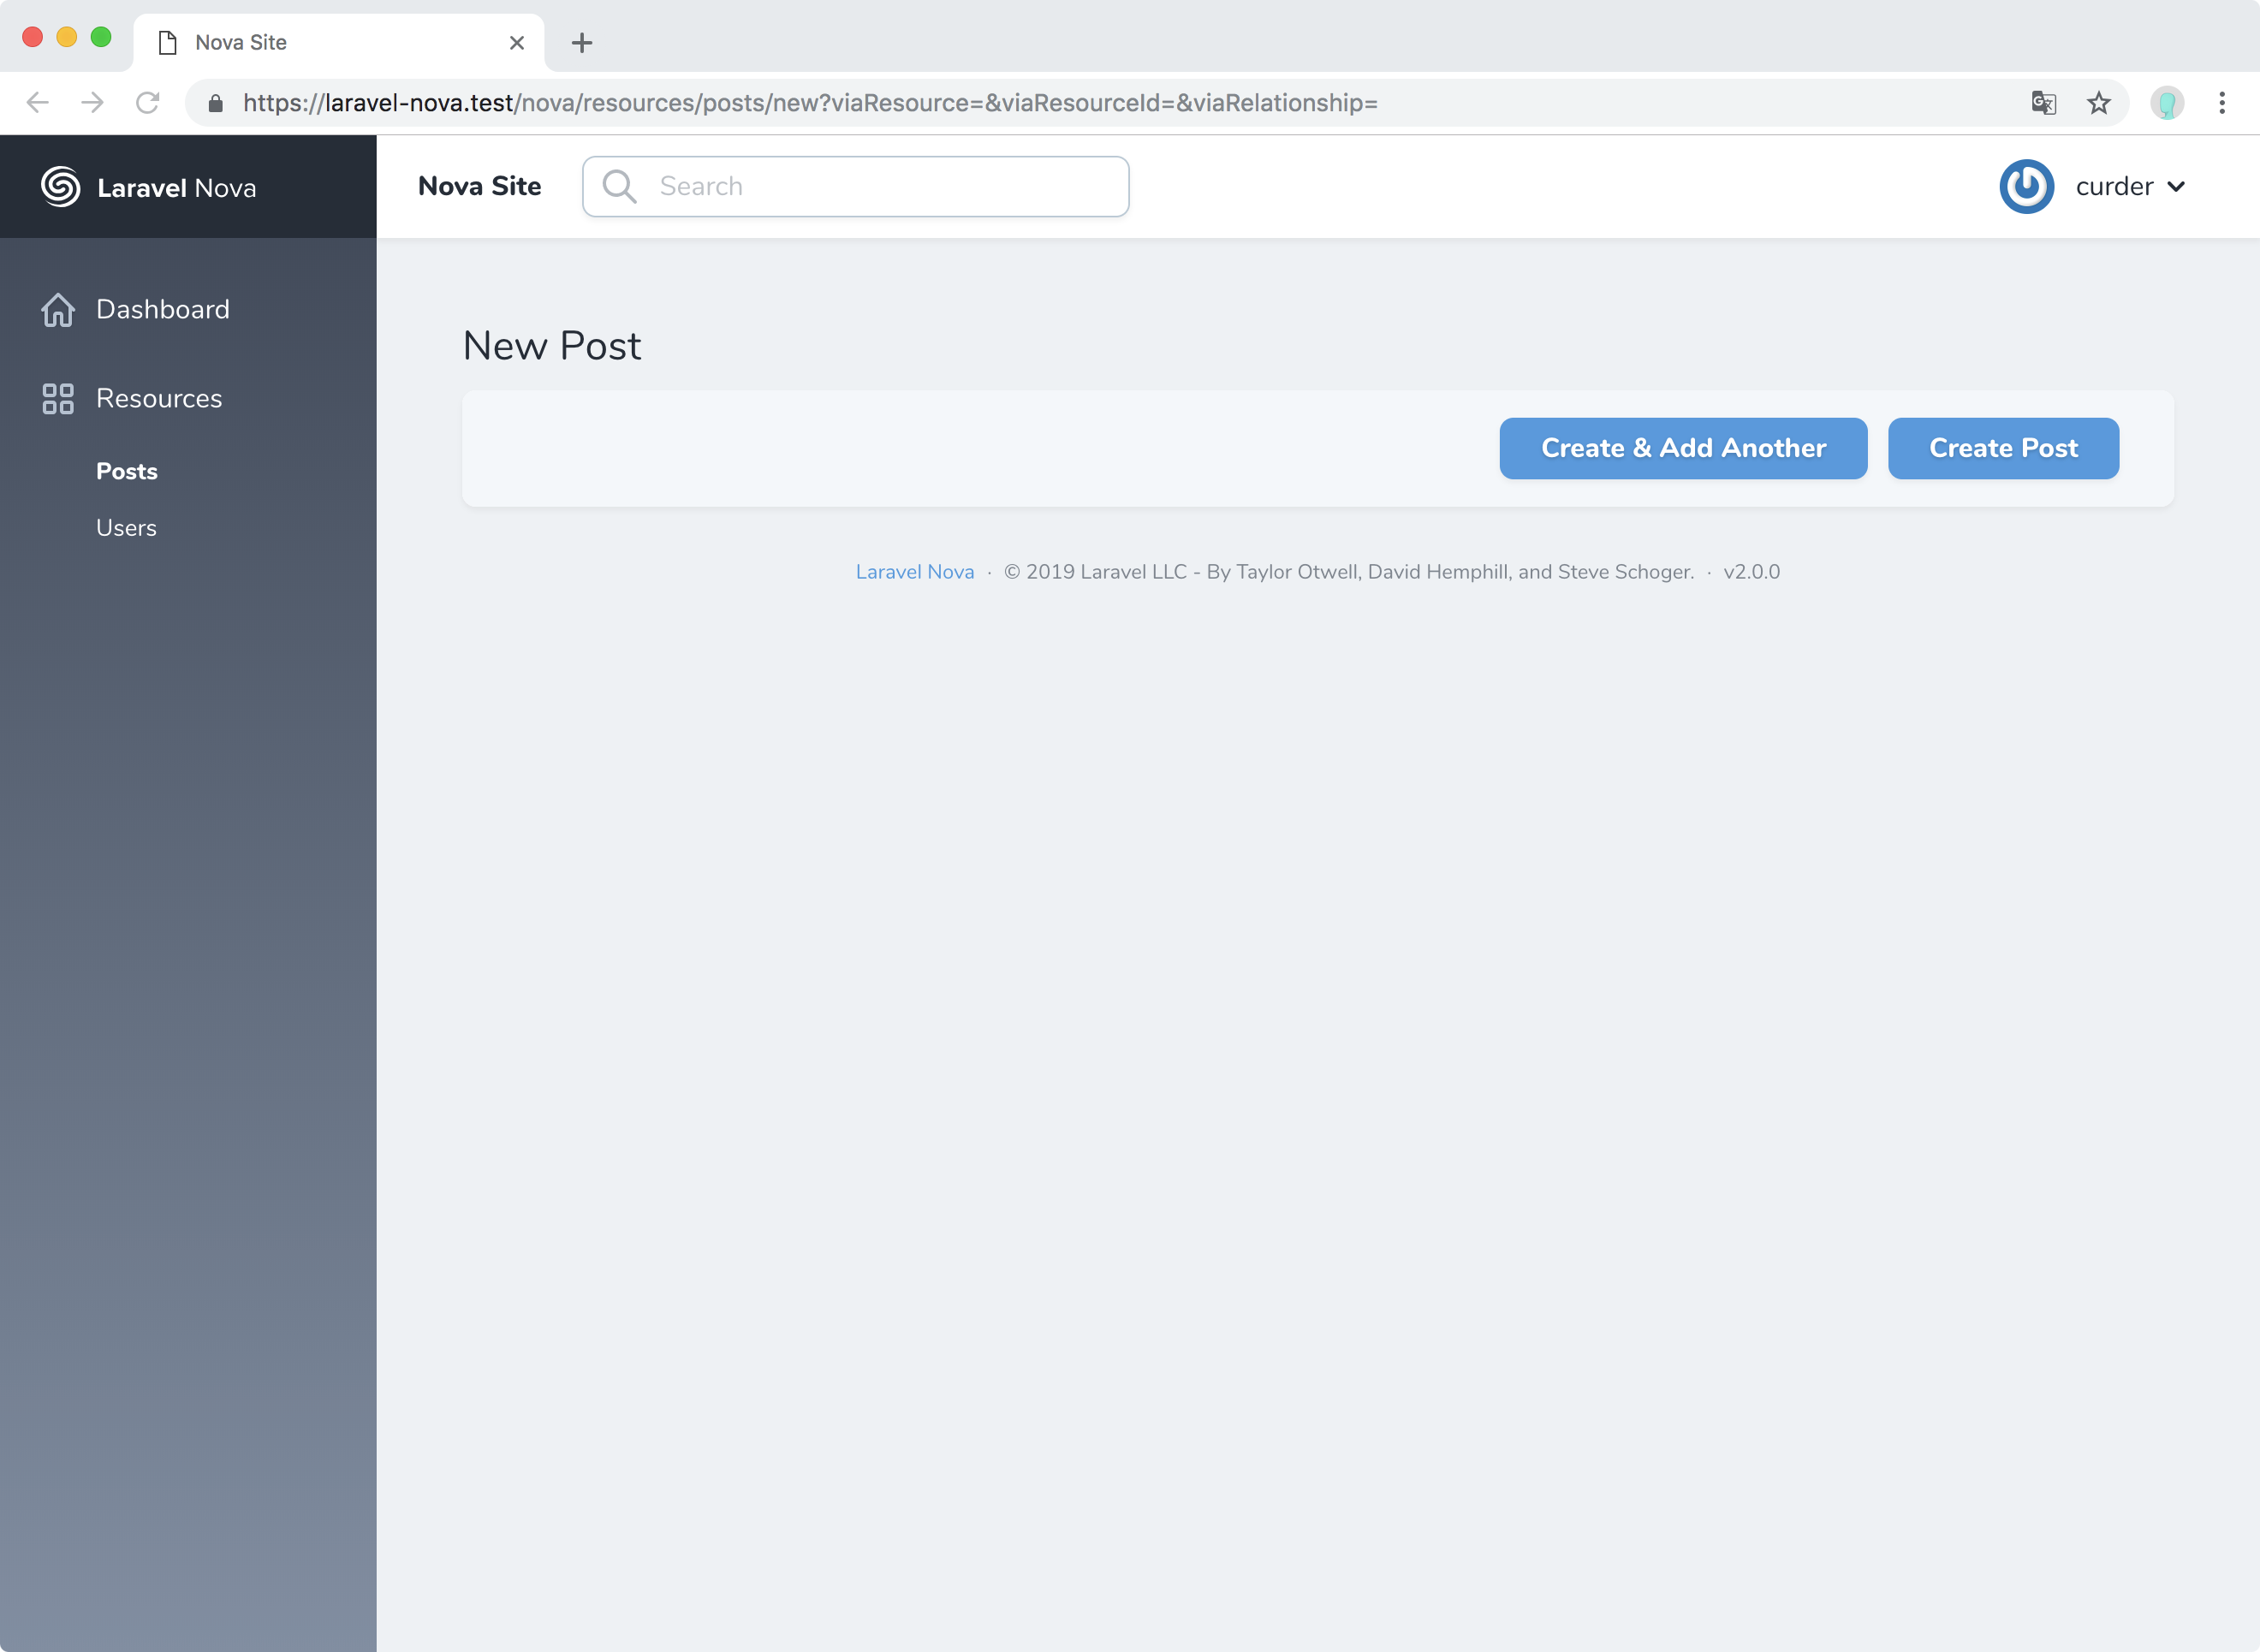Screen dimensions: 2260x1652
Task: Bookmark page with star icon
Action: (x=2098, y=103)
